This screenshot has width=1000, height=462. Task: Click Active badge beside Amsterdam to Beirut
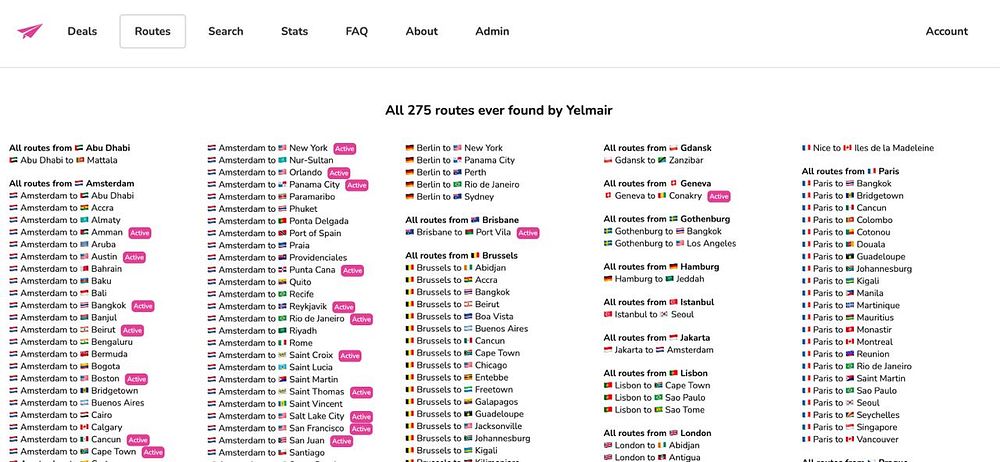[132, 331]
